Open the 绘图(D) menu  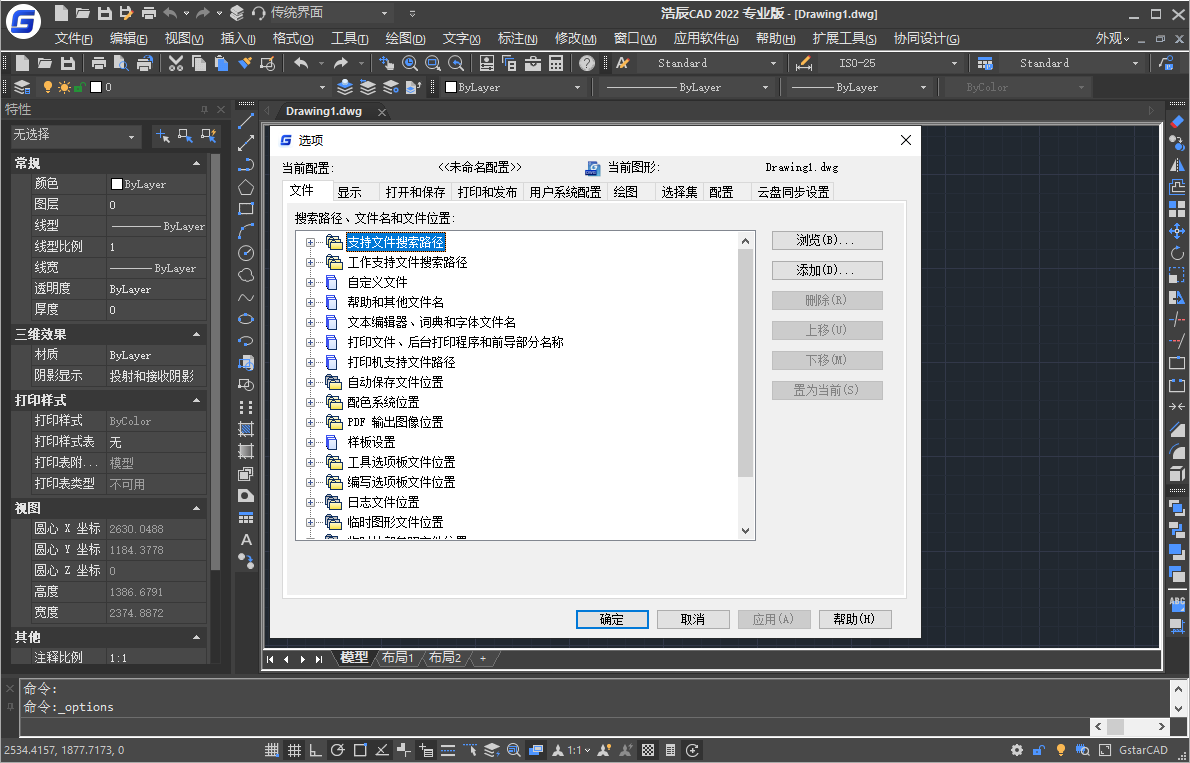click(x=405, y=38)
